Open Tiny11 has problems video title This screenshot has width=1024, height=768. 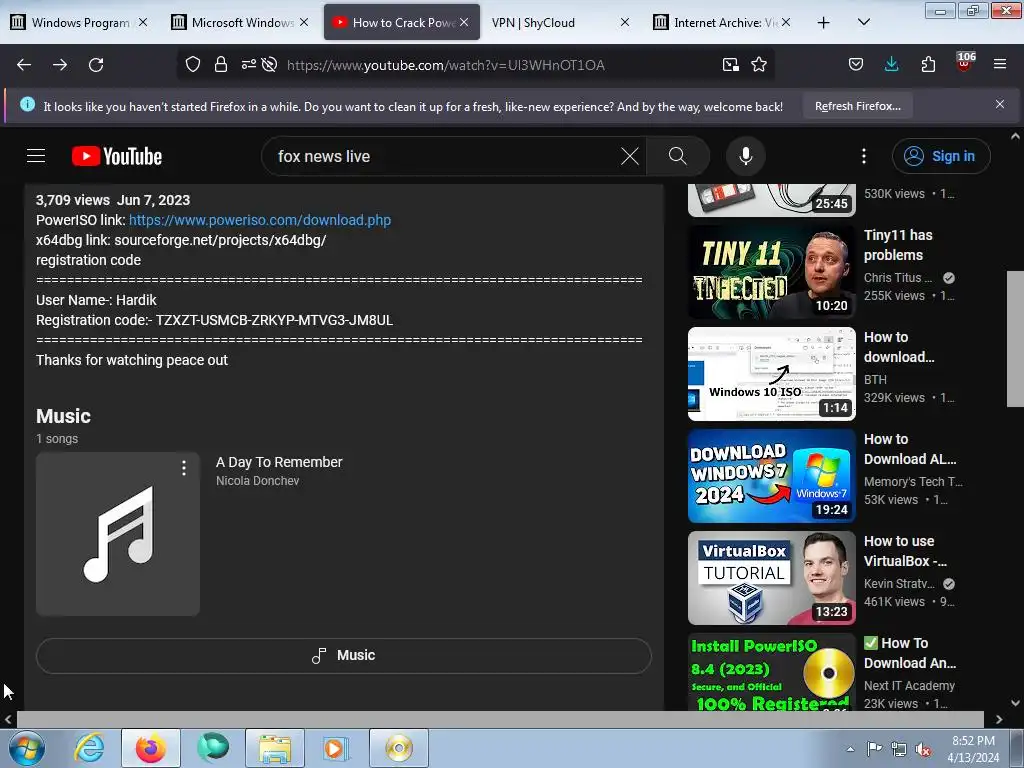898,245
